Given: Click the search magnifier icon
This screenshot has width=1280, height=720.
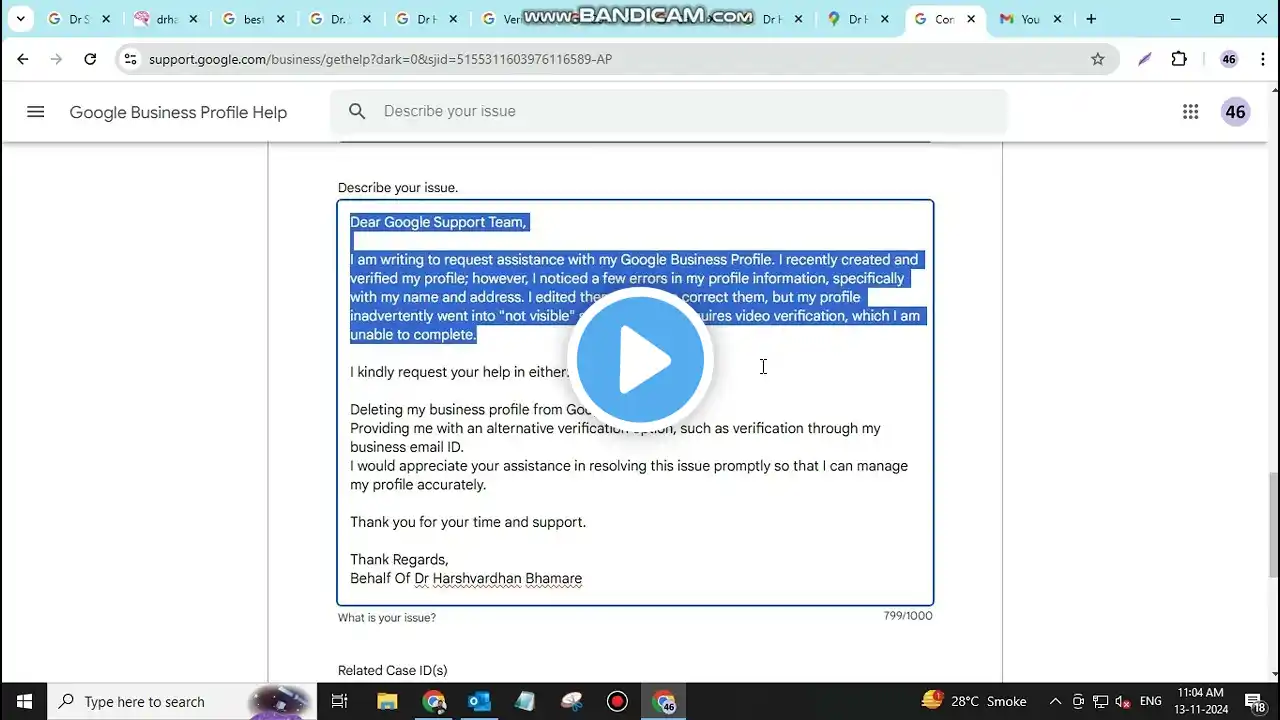Looking at the screenshot, I should pyautogui.click(x=357, y=111).
